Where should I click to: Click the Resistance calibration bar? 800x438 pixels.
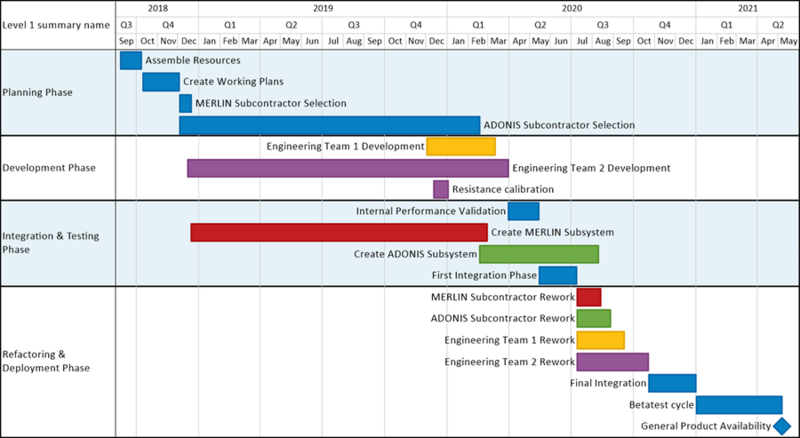(x=441, y=189)
